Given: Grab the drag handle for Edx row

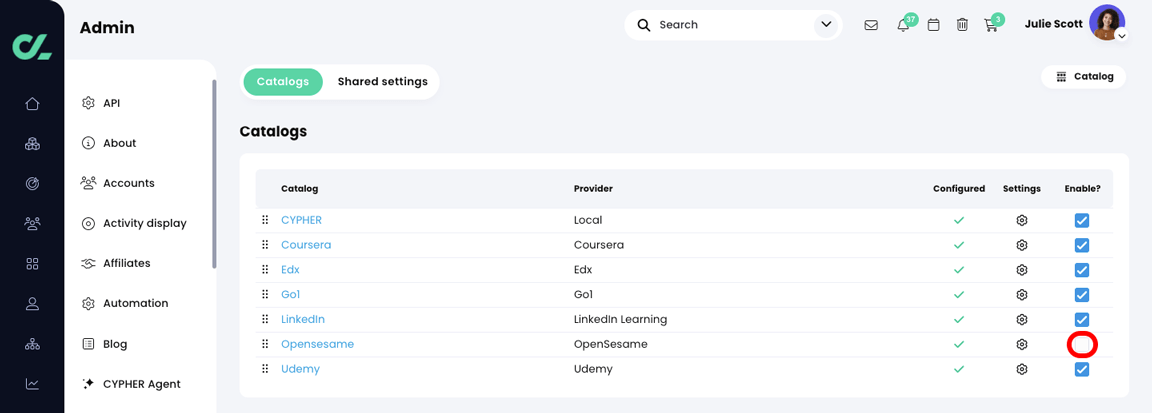Looking at the screenshot, I should pyautogui.click(x=265, y=270).
